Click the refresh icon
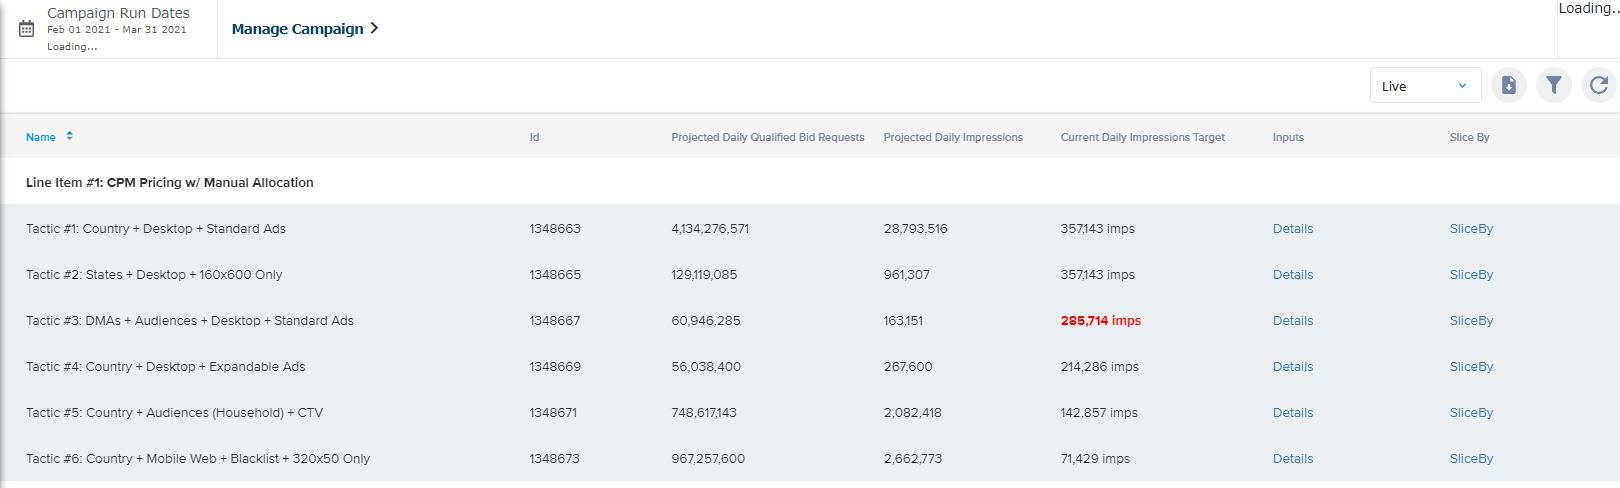 (x=1598, y=86)
